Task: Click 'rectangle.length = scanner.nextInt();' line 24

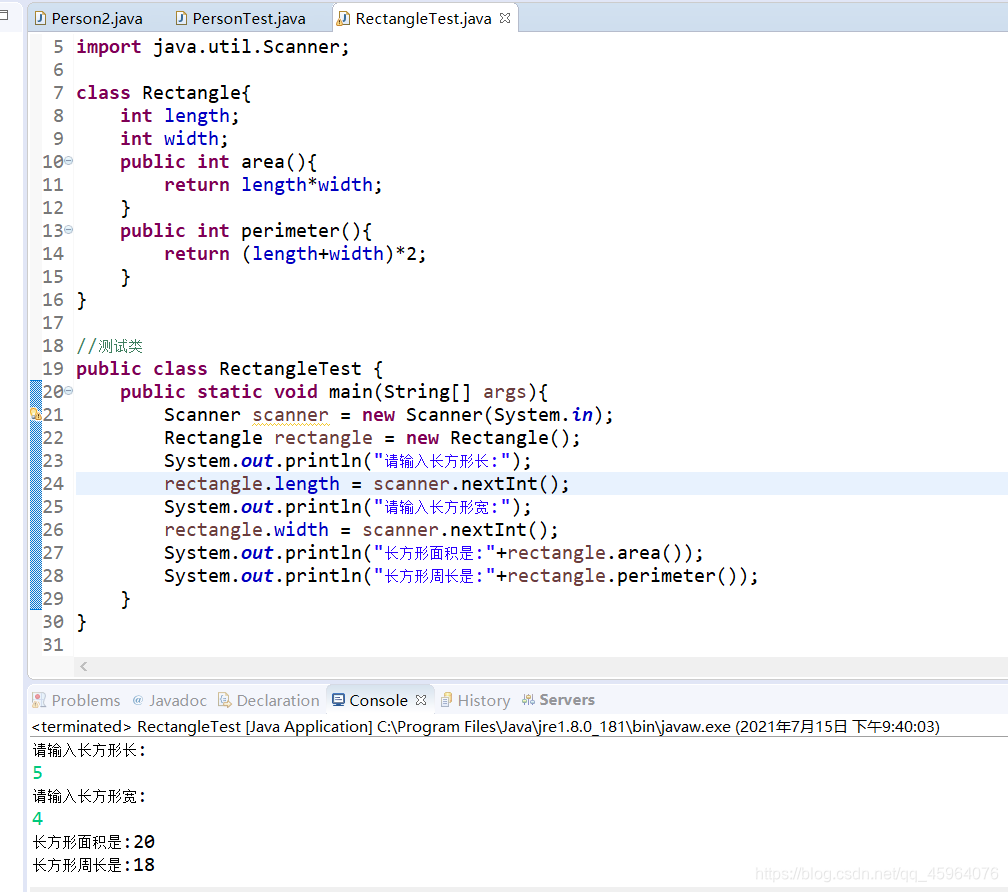Action: 366,484
